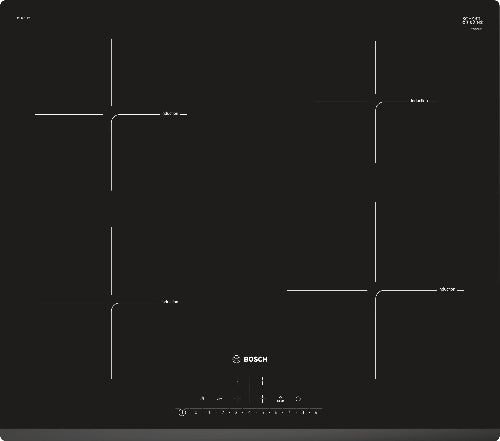
Task: Tap the Bosch logo above the controls
Action: (250, 359)
